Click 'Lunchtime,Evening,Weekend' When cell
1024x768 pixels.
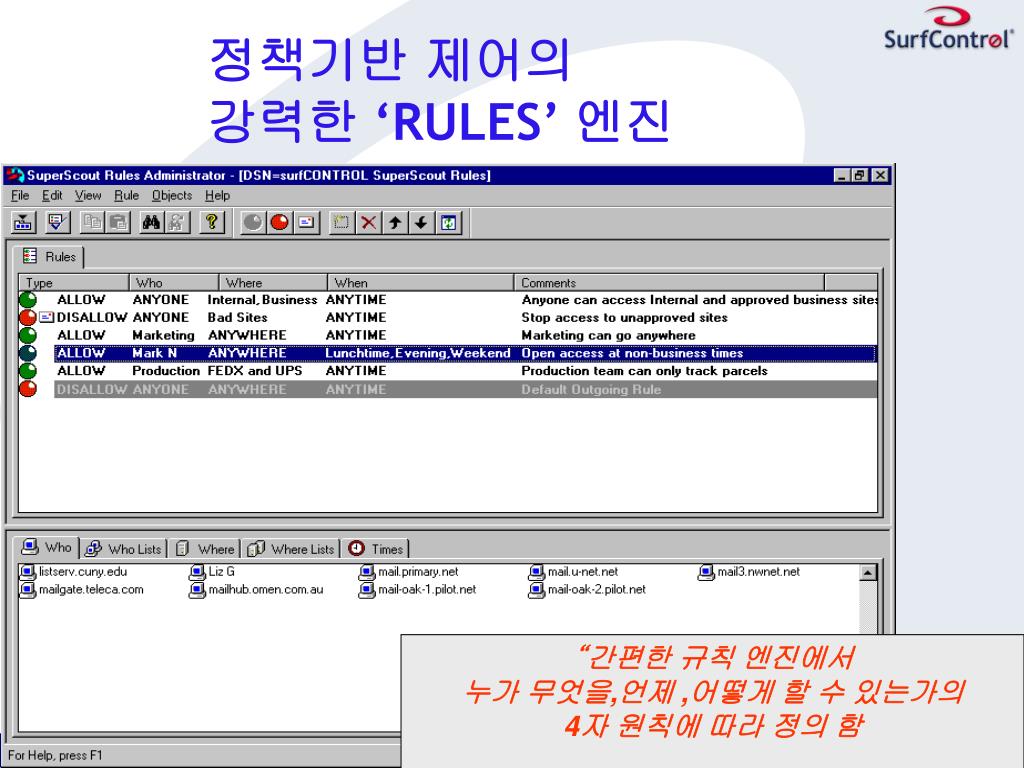point(418,353)
